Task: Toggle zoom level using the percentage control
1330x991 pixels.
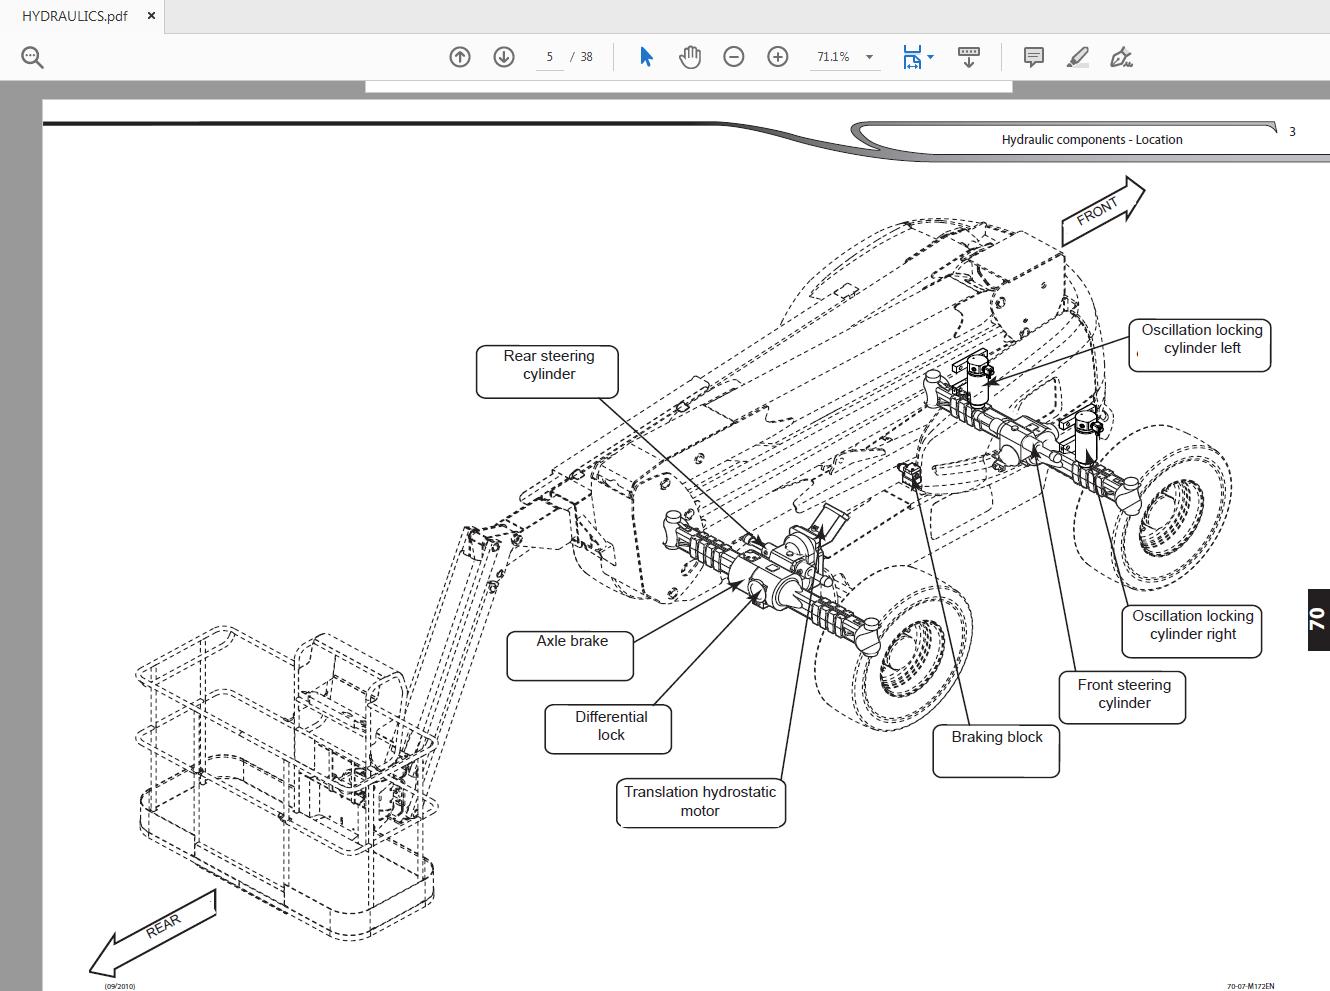Action: point(836,57)
